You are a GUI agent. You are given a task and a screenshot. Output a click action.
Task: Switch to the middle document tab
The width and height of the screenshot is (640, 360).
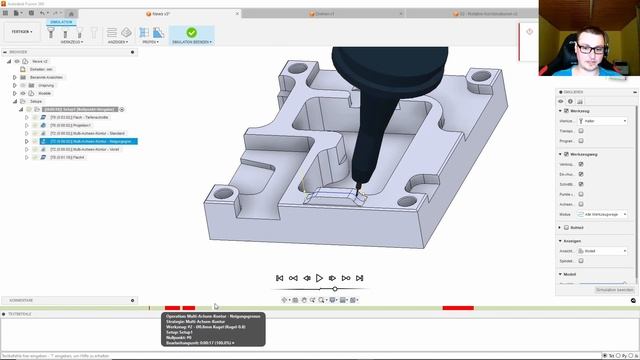322,13
